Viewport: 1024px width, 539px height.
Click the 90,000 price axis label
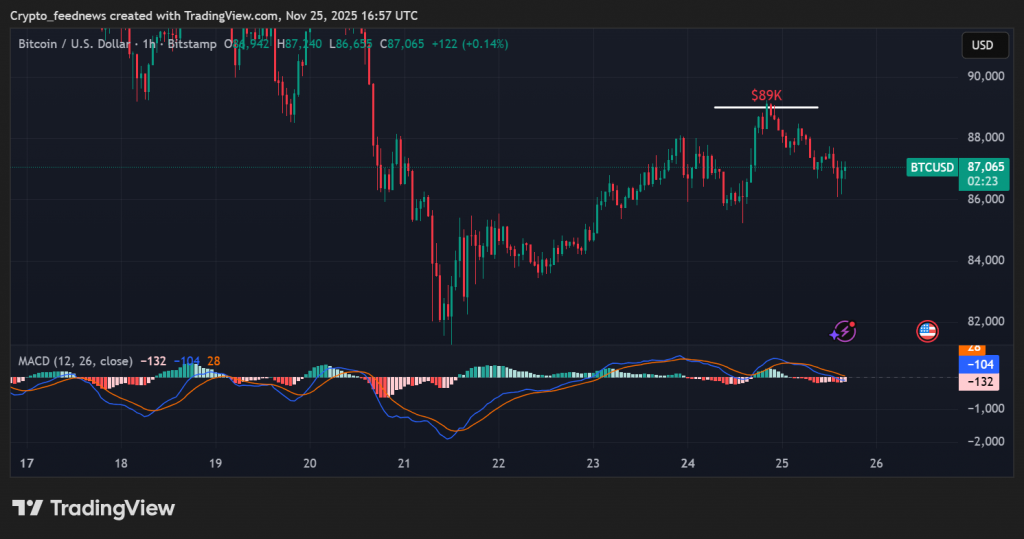tap(983, 76)
